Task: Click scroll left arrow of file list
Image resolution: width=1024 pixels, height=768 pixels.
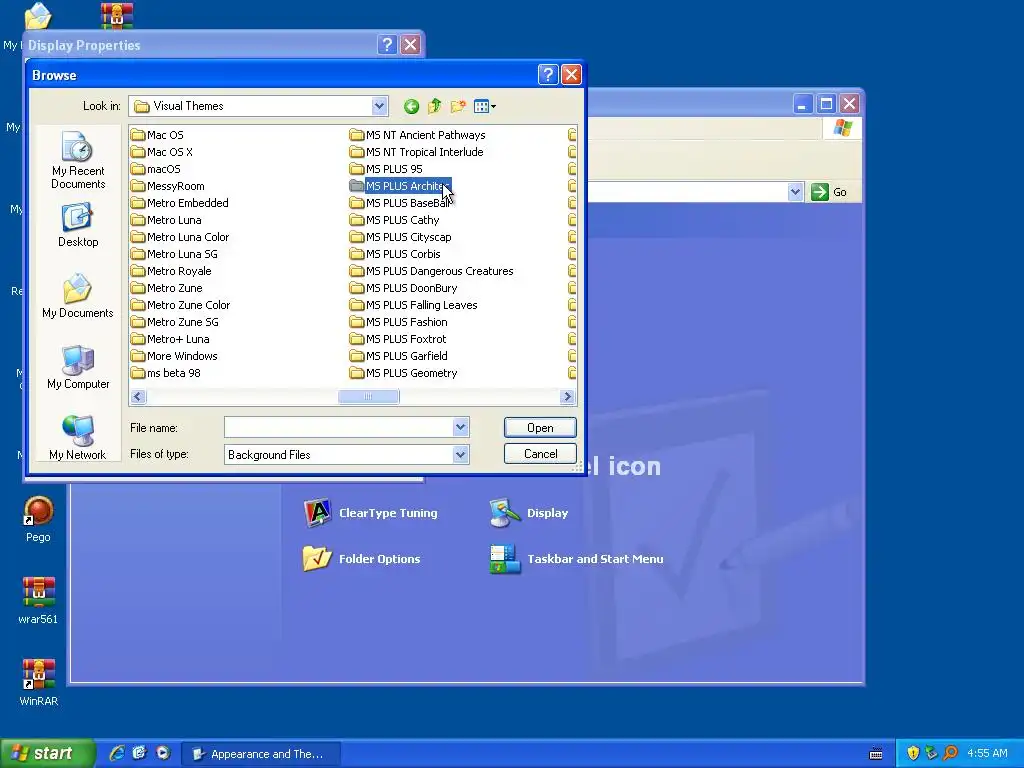Action: (x=138, y=396)
